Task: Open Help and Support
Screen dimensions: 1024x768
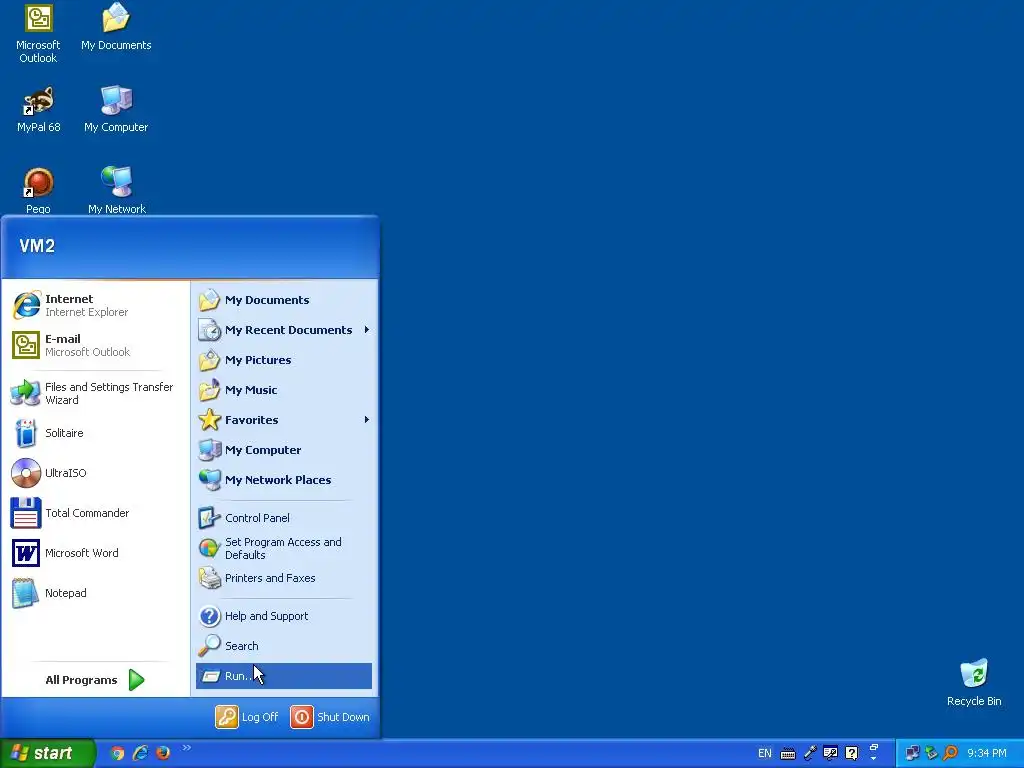Action: [x=284, y=616]
